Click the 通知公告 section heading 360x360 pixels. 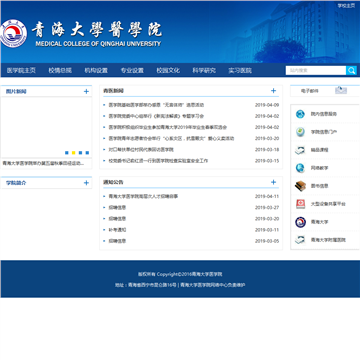[113, 182]
